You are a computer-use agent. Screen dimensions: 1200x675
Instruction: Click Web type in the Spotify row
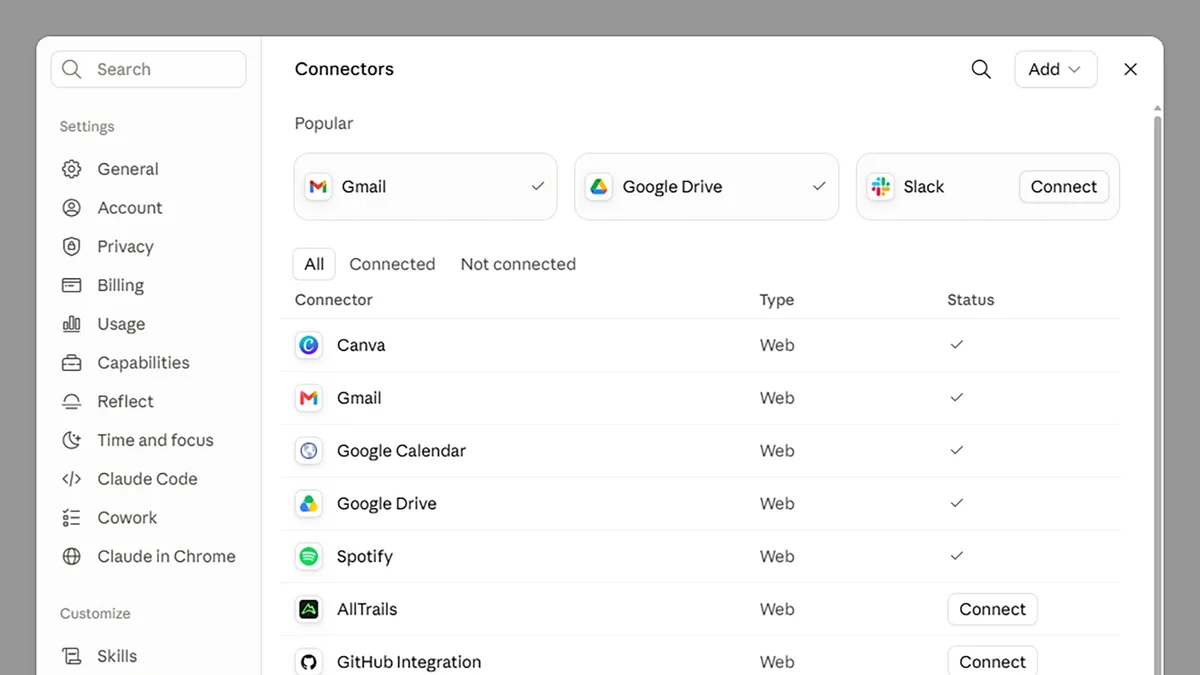(777, 556)
